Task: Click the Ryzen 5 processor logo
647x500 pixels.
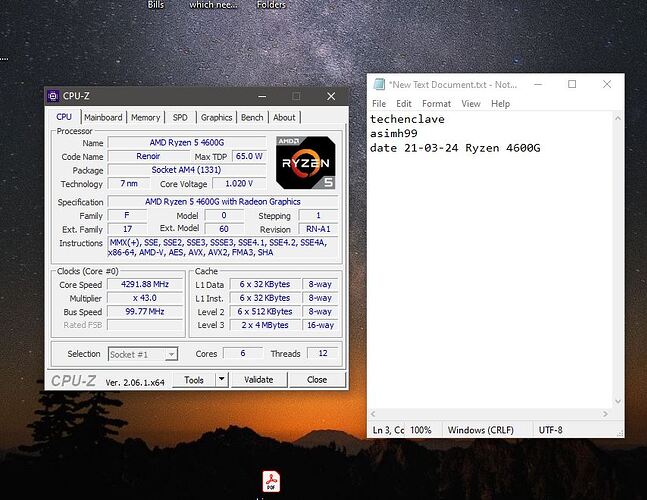Action: coord(305,163)
